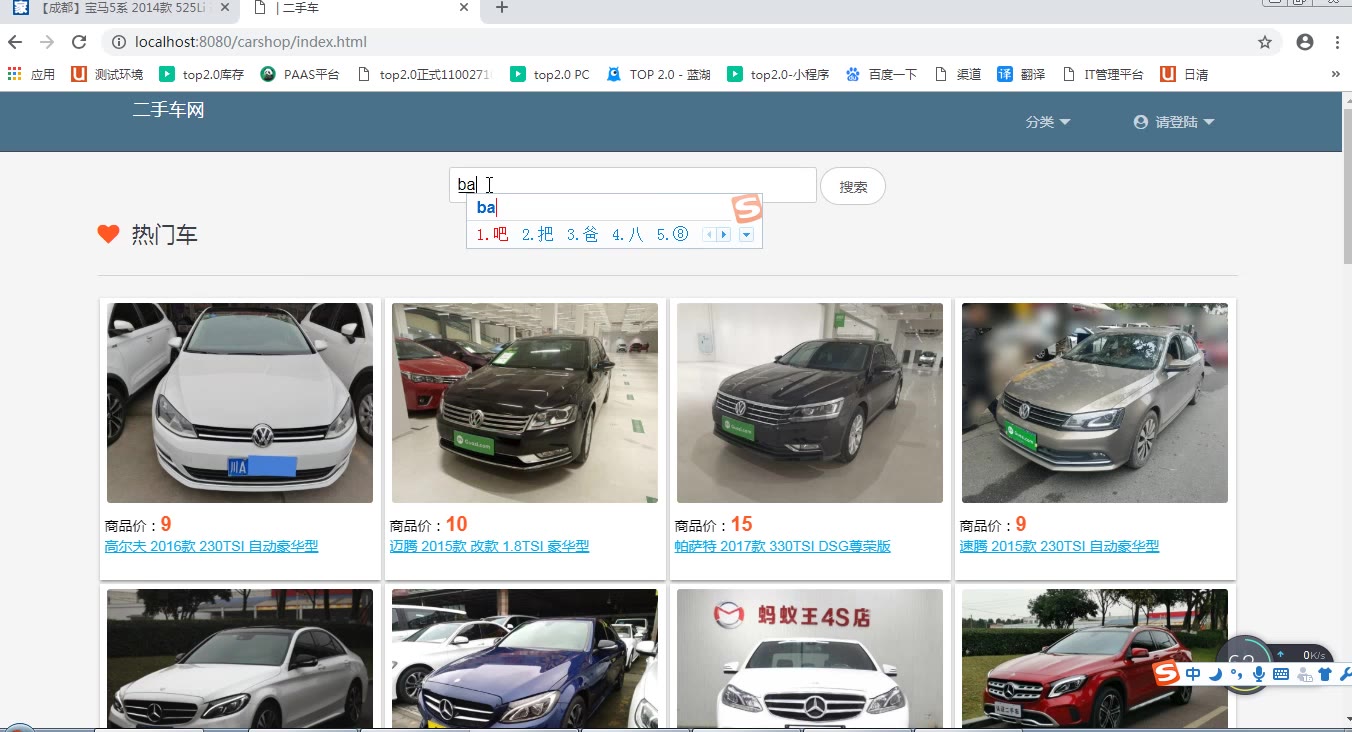This screenshot has height=732, width=1352.
Task: Open the top2.0正式1100271 bookmark
Action: coord(425,74)
